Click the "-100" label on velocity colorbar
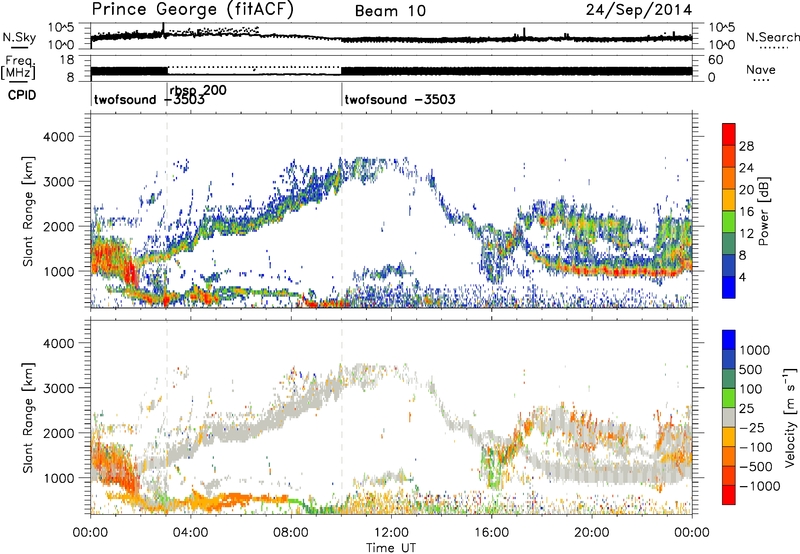Viewport: 800px width, 554px height. [756, 447]
